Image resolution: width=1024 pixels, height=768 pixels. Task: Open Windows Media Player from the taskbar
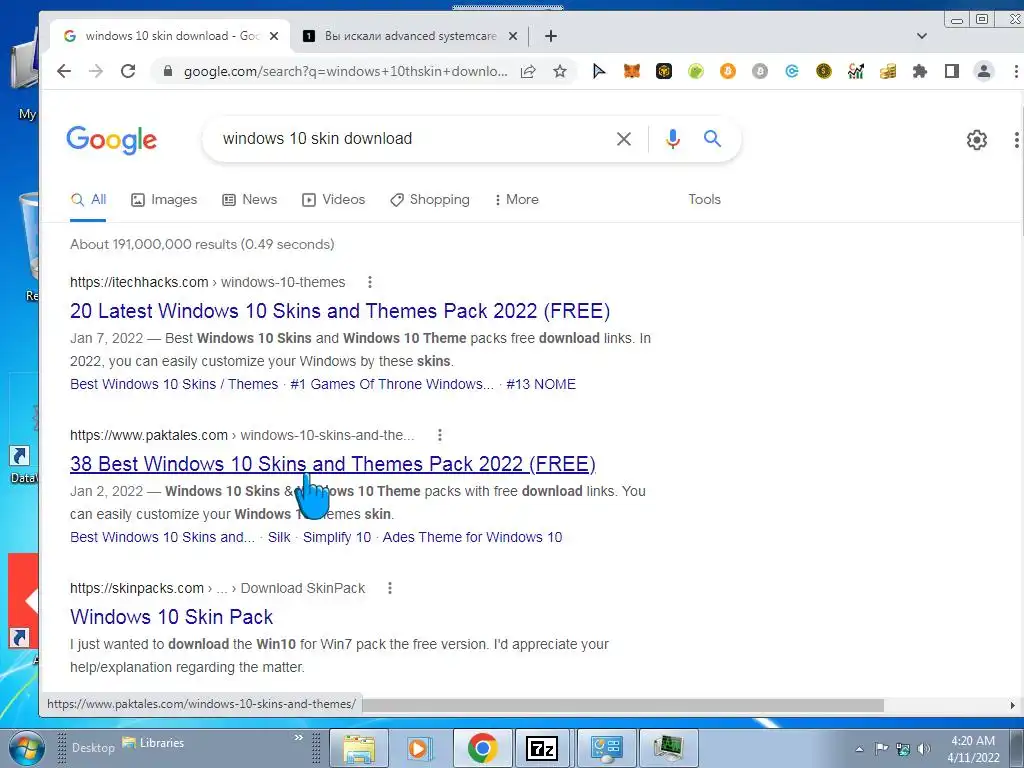[419, 748]
